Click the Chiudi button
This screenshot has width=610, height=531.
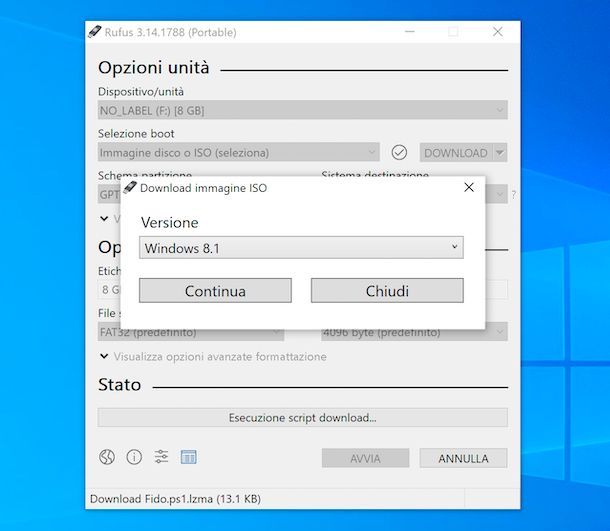387,291
